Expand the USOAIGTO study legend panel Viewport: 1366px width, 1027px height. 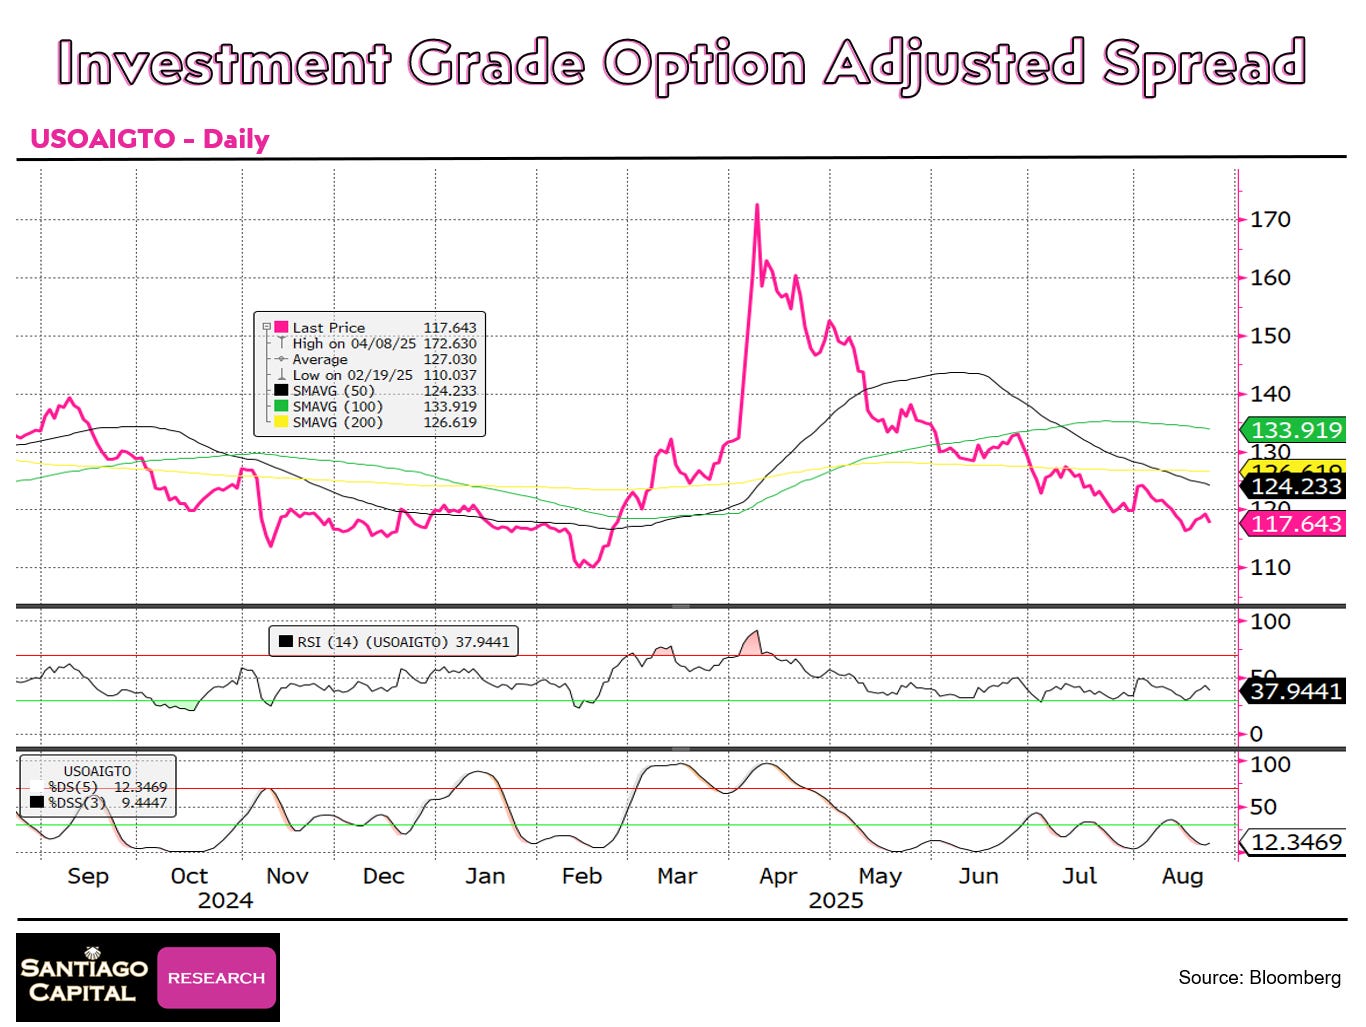pos(97,770)
